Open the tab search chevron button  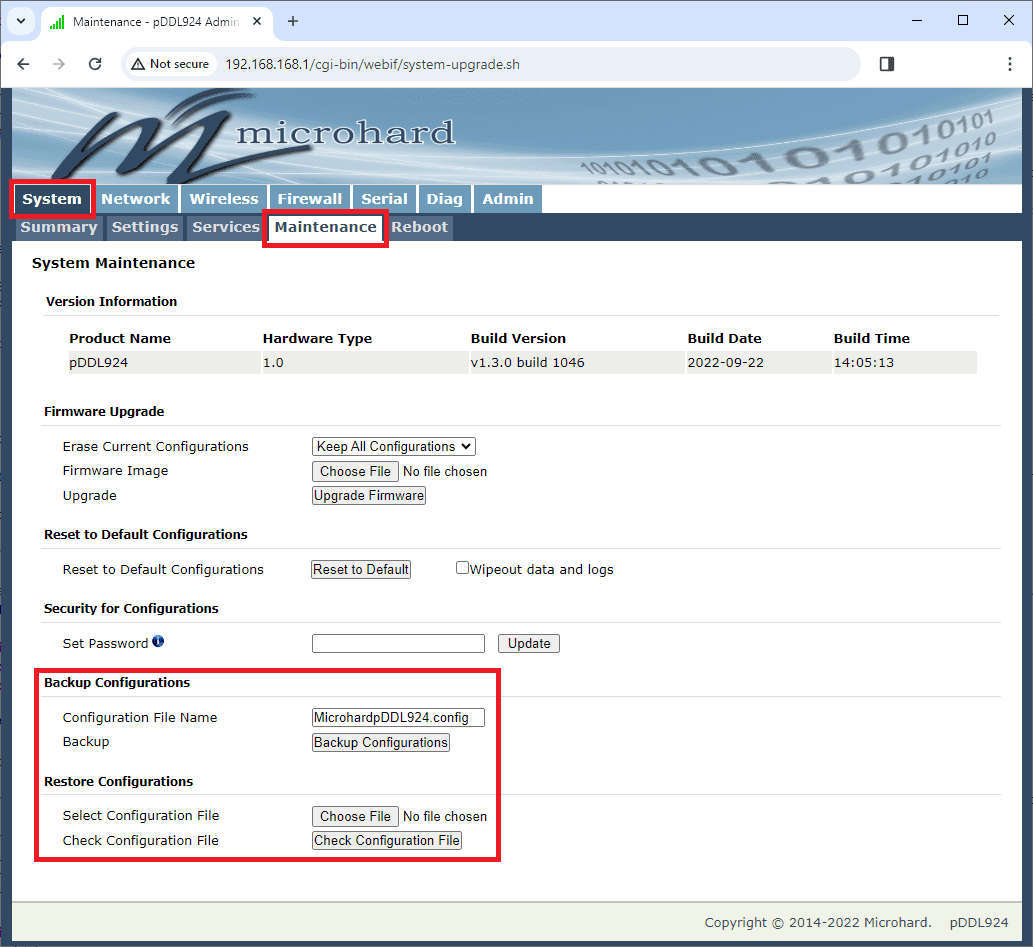20,21
